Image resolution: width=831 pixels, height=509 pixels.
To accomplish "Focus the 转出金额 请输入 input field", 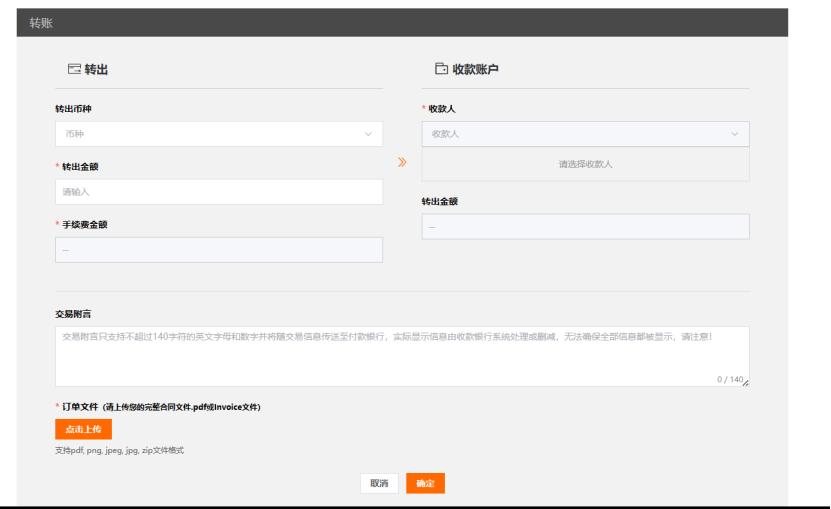I will coord(218,192).
